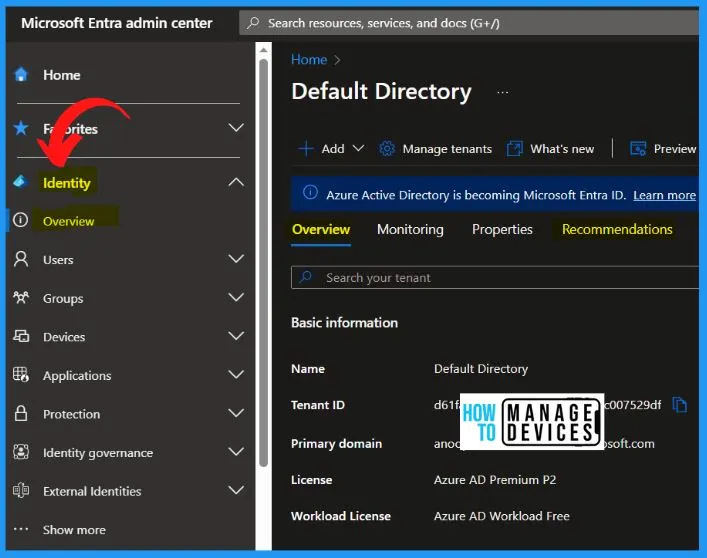Viewport: 707px width, 558px height.
Task: Collapse the Identity section chevron
Action: 236,182
